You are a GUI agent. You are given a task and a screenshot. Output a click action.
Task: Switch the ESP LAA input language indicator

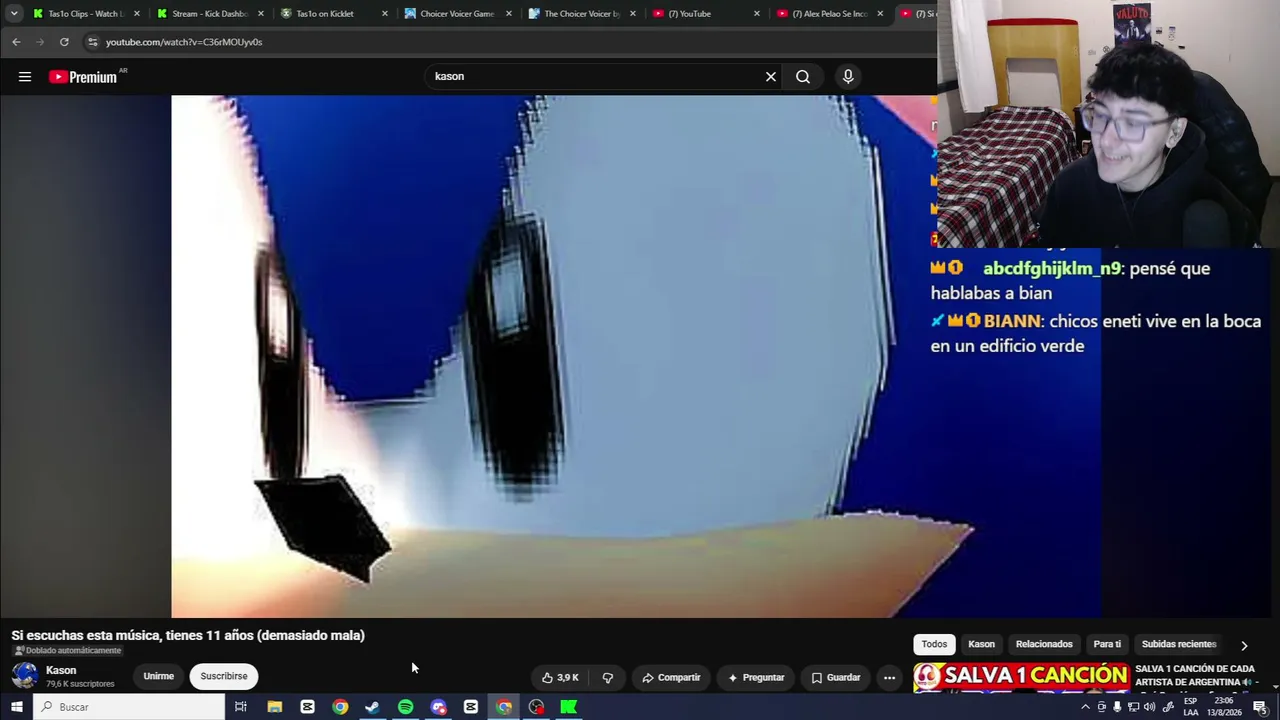(1191, 707)
